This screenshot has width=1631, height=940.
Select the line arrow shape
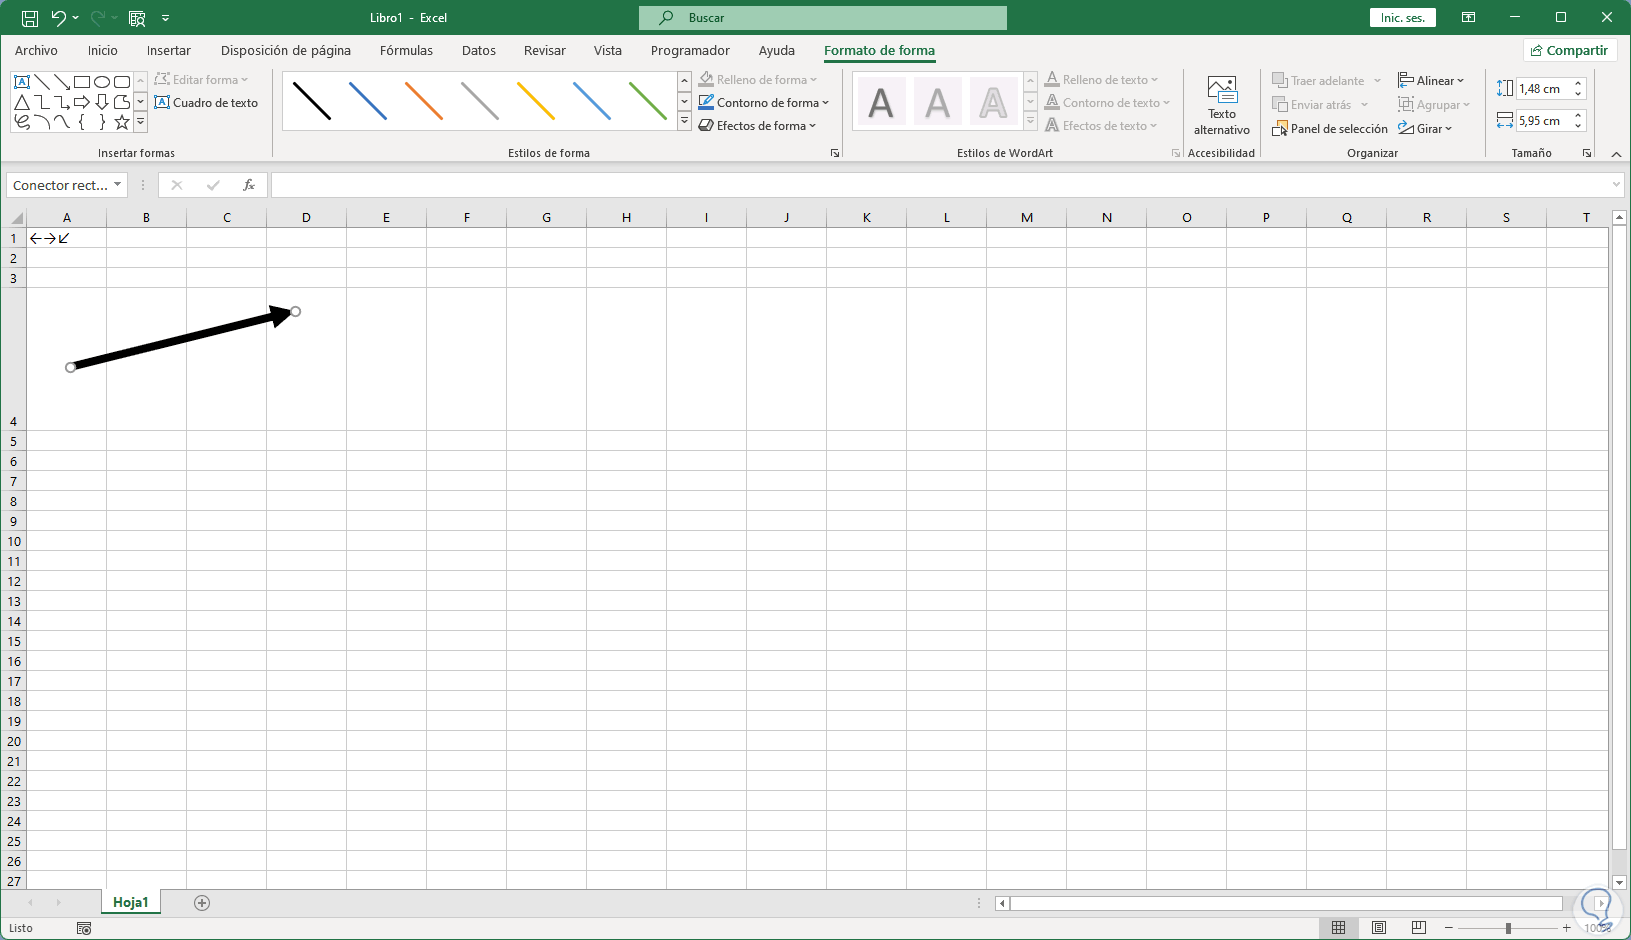pos(62,82)
